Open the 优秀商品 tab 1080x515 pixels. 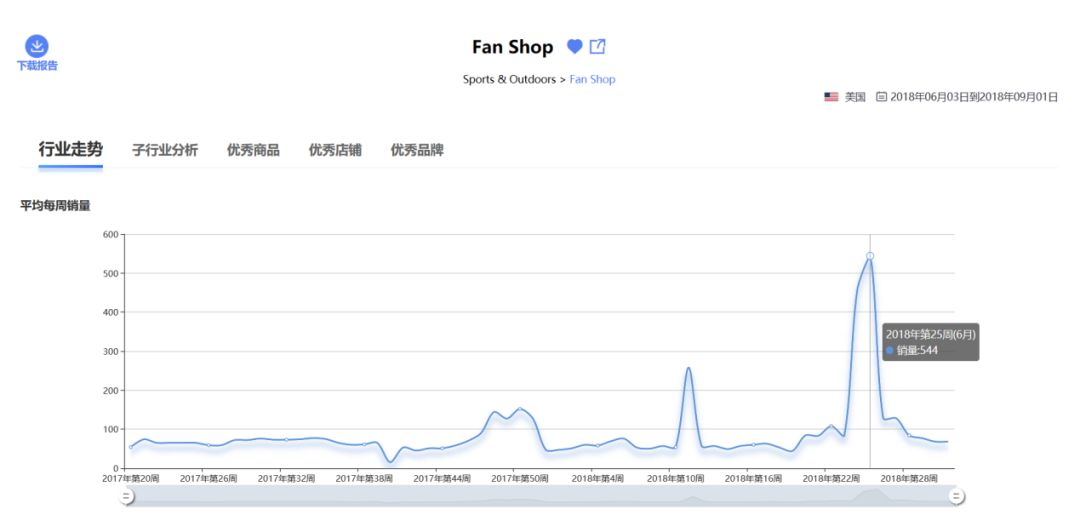click(253, 150)
